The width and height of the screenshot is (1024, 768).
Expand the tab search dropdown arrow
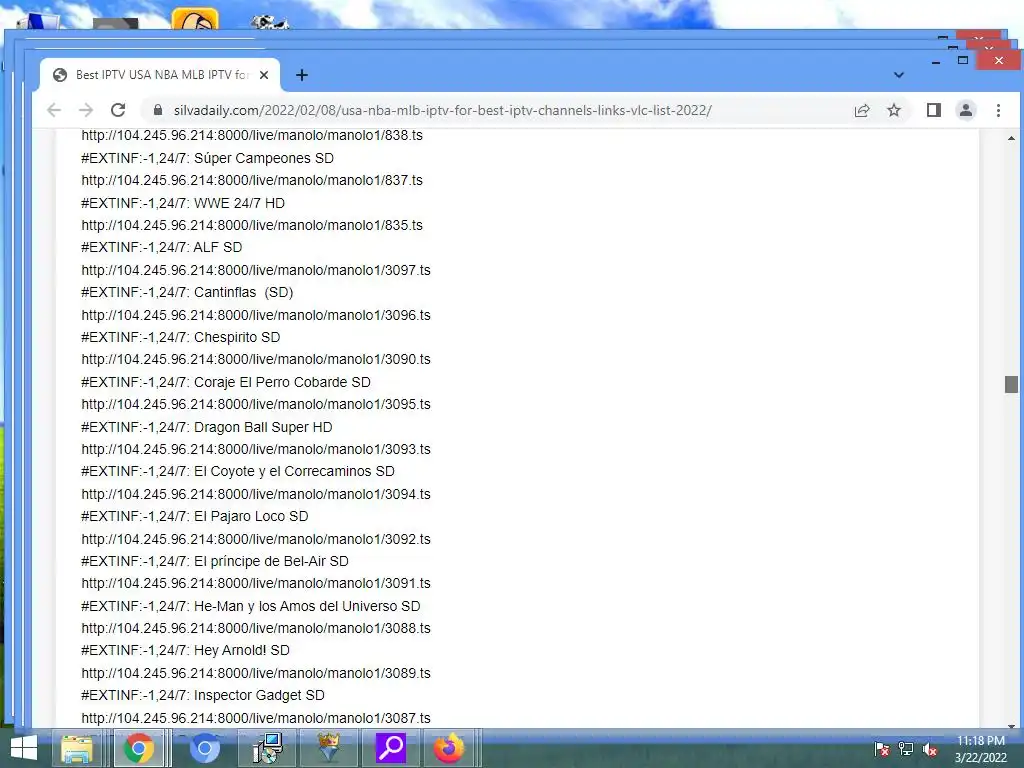899,75
